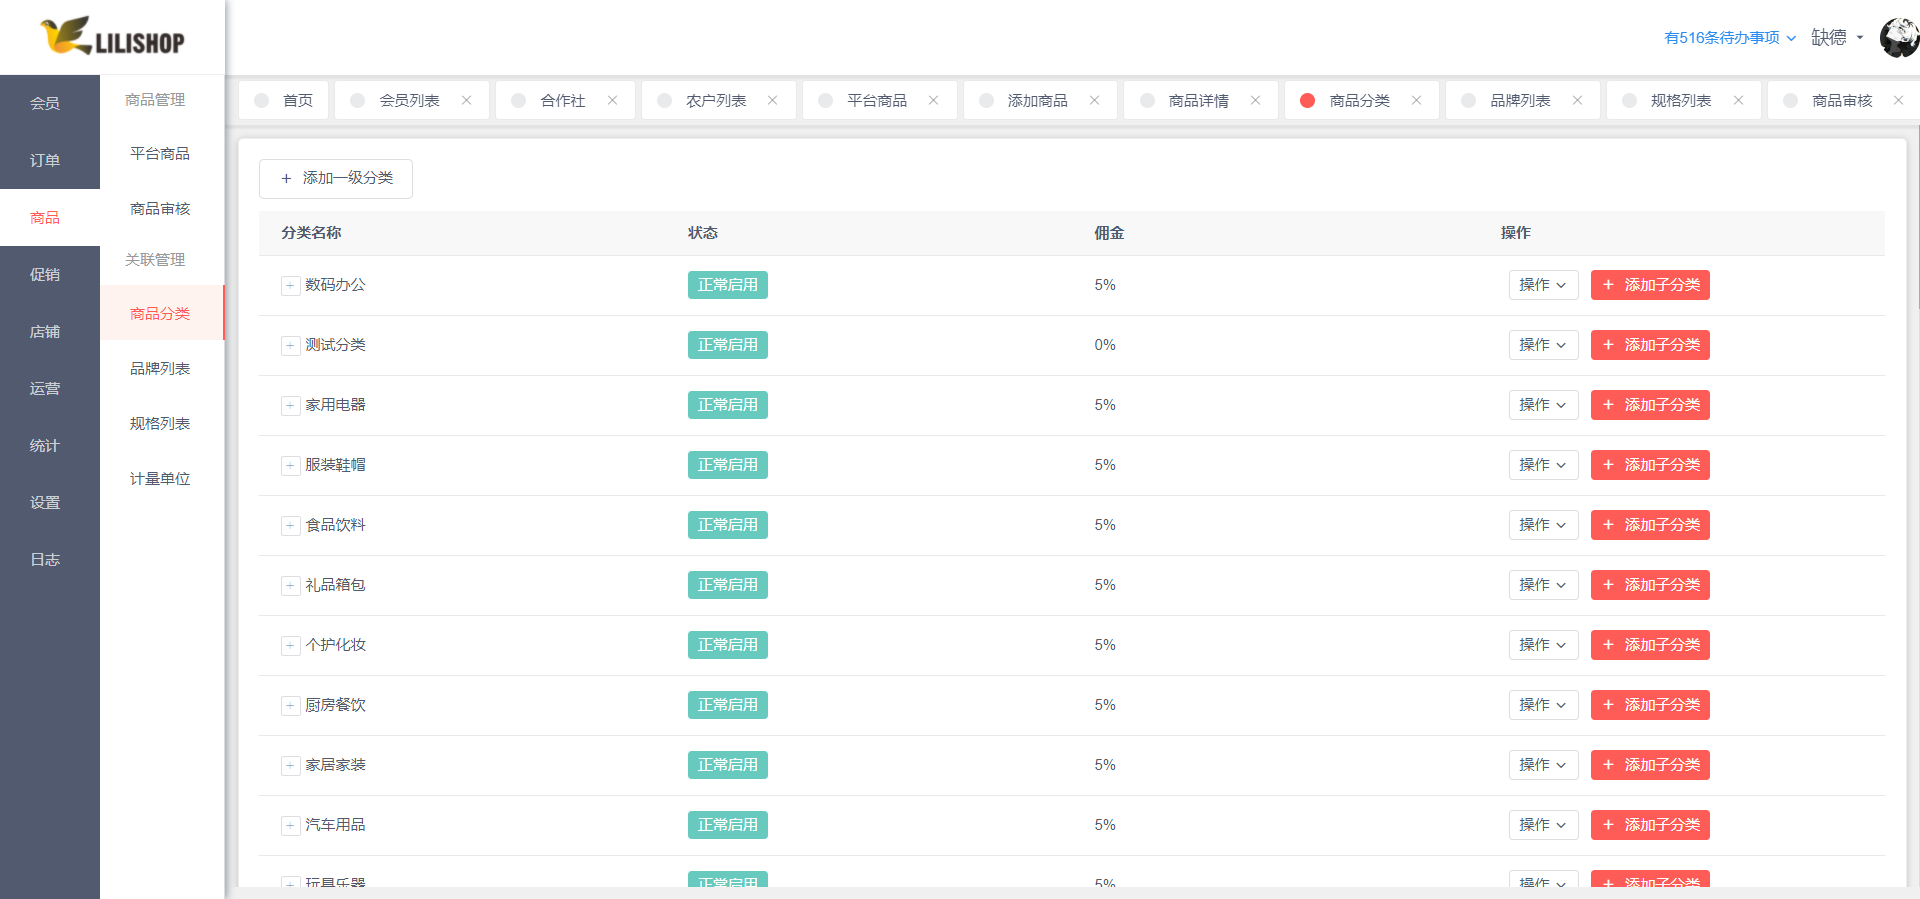Expand the 厨房餐饮 category row
This screenshot has width=1920, height=899.
(290, 706)
